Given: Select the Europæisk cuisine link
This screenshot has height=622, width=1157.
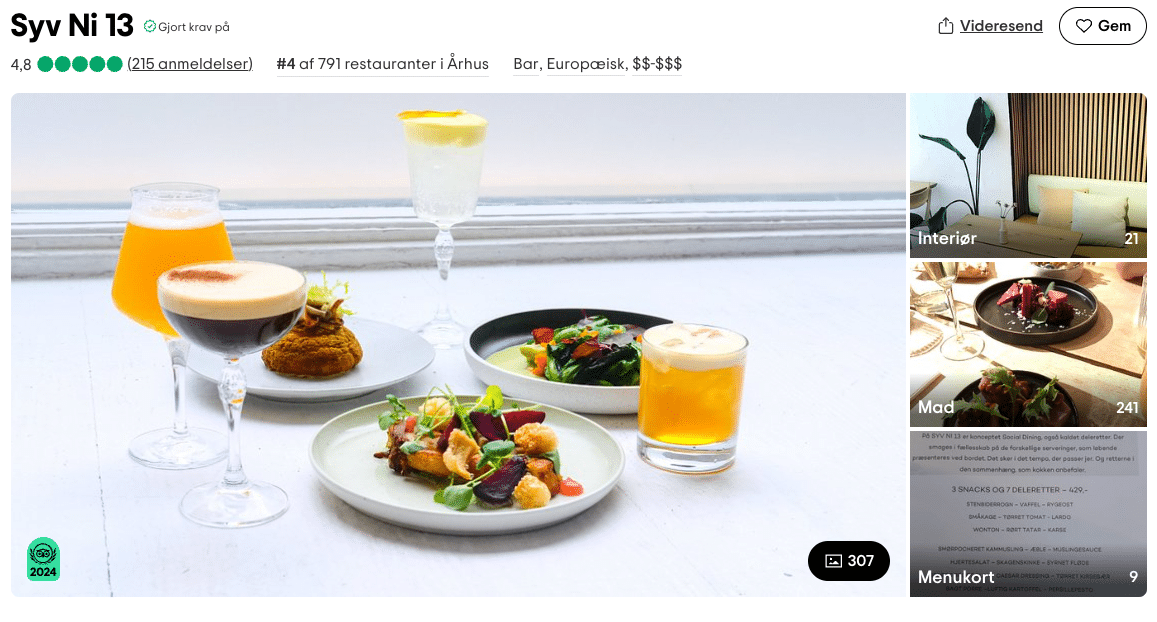Looking at the screenshot, I should coord(586,64).
